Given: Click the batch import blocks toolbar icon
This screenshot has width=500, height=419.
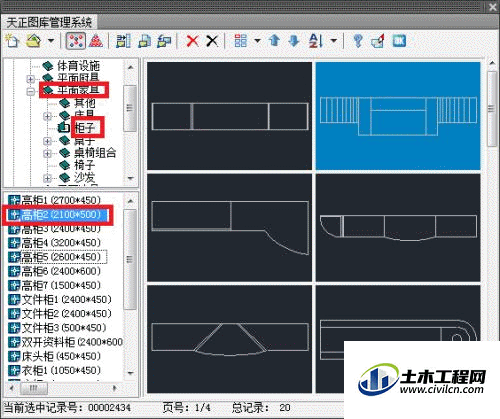Looking at the screenshot, I should [x=123, y=41].
